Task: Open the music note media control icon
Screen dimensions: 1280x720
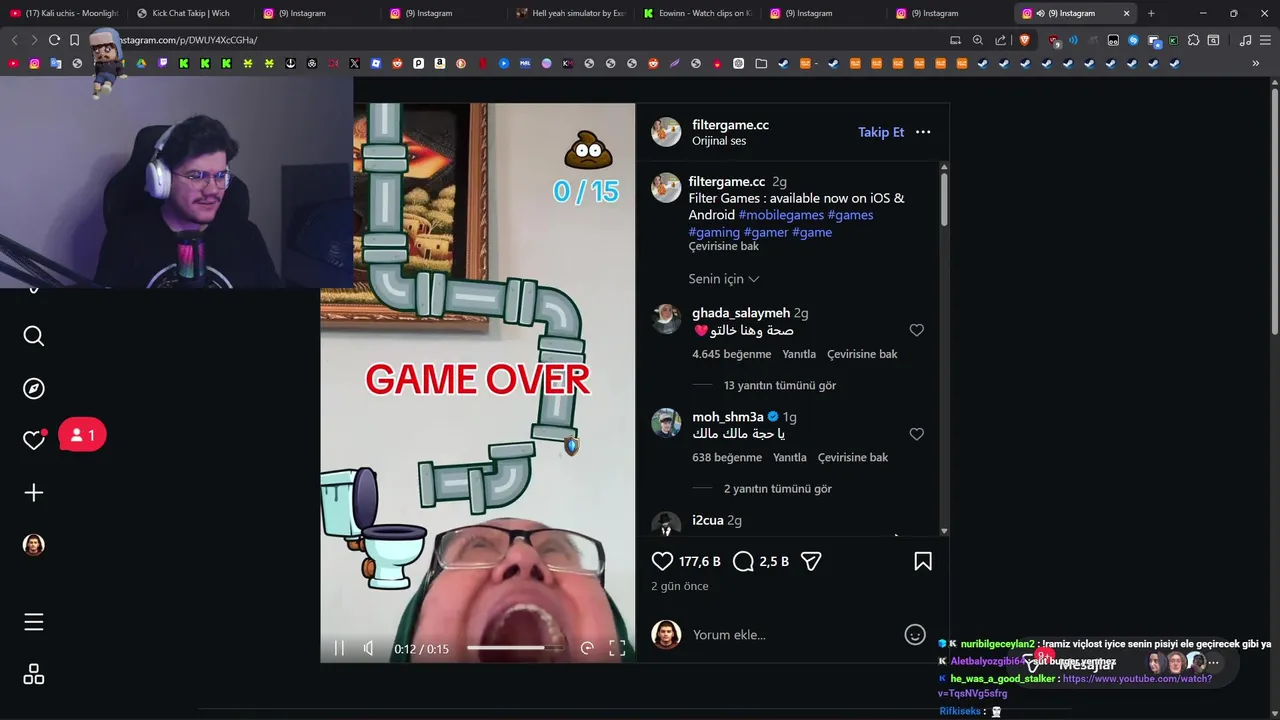Action: click(x=1245, y=40)
